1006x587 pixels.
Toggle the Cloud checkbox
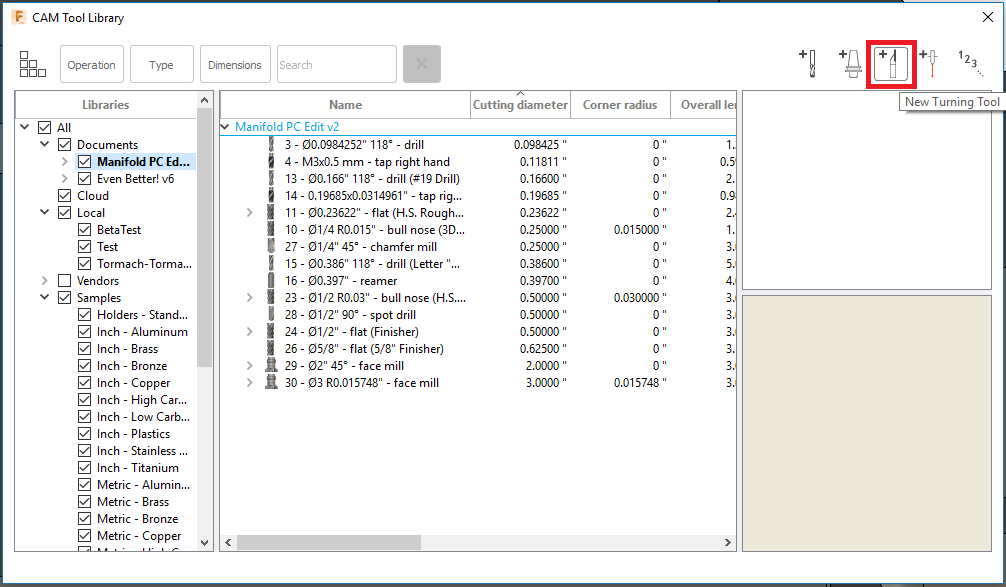point(65,196)
